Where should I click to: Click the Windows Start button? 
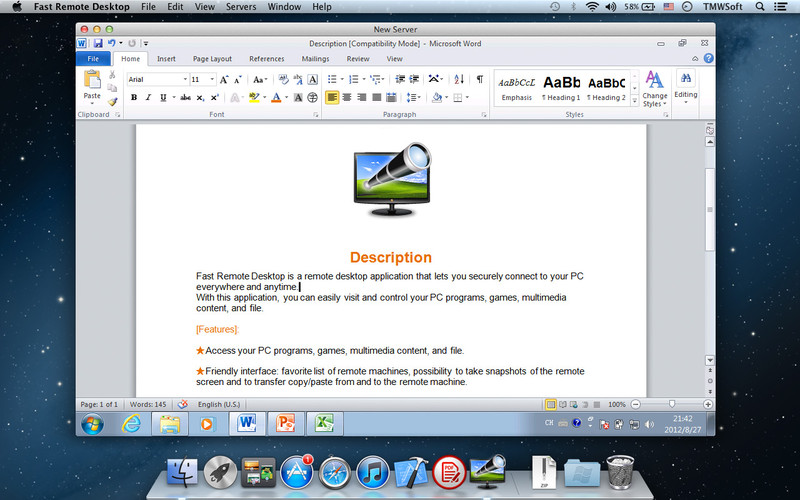tap(92, 423)
